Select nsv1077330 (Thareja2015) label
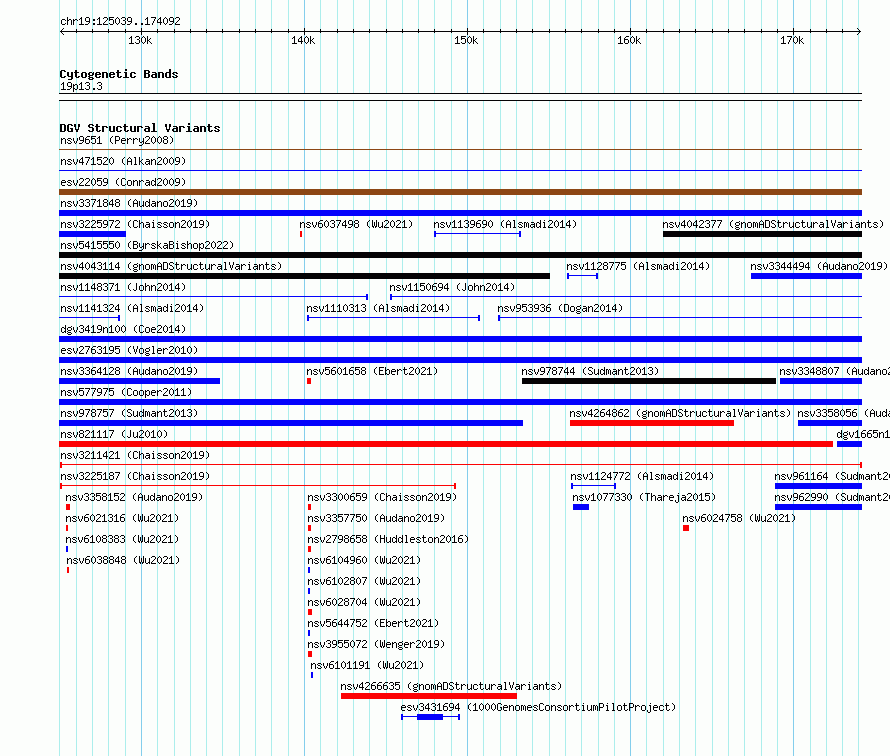The width and height of the screenshot is (890, 756). pos(644,497)
